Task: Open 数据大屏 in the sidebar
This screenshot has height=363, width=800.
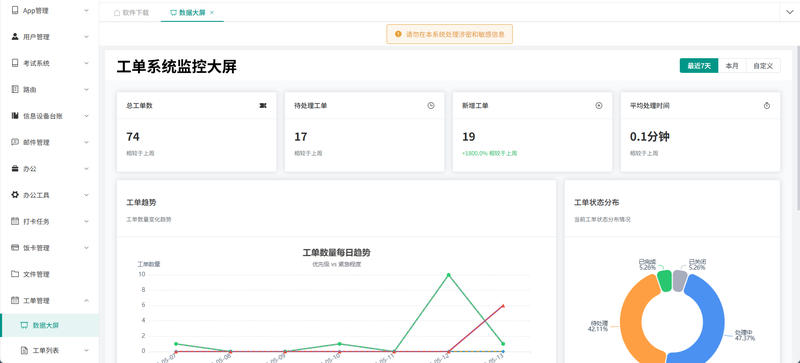Action: point(49,325)
